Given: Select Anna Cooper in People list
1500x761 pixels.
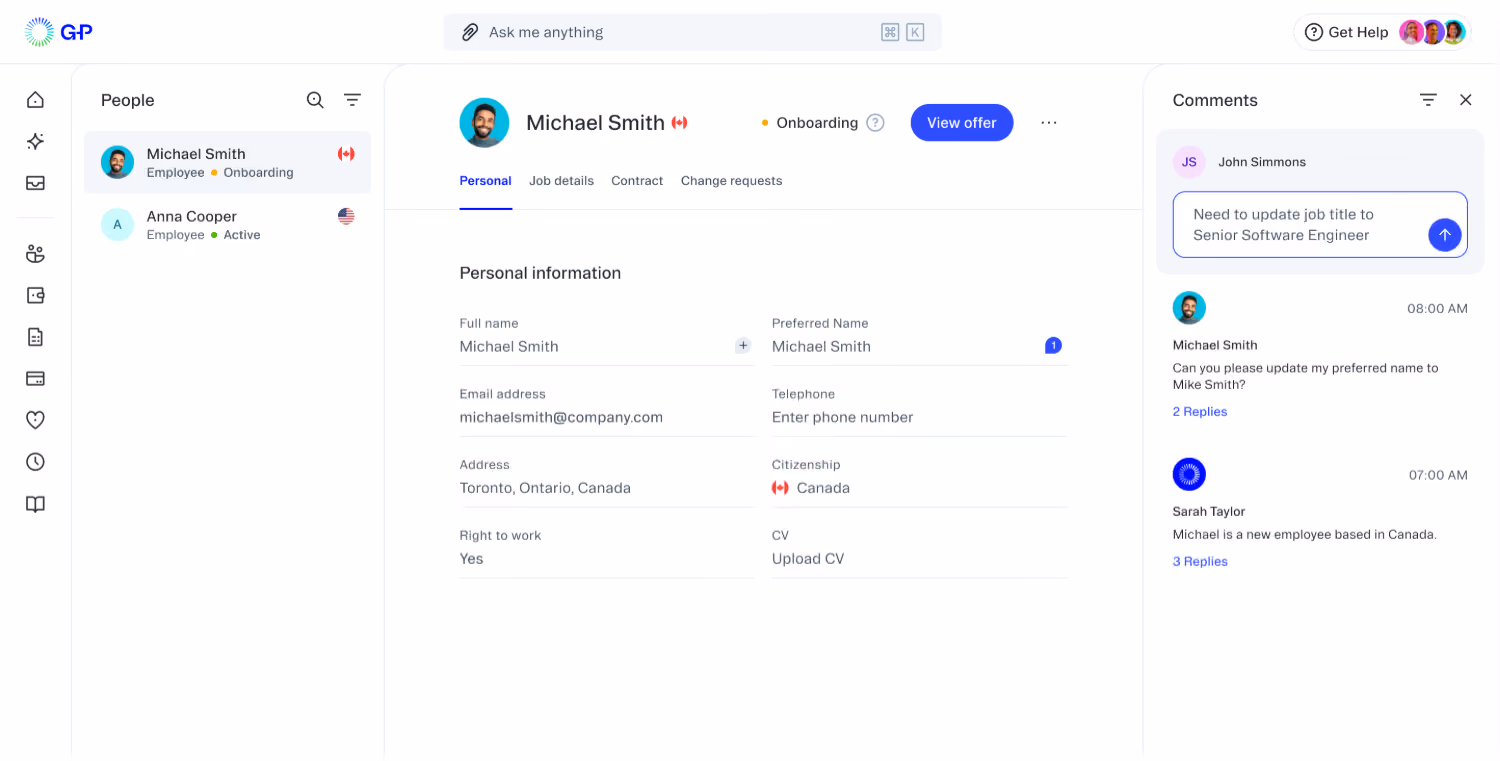Looking at the screenshot, I should pos(227,224).
